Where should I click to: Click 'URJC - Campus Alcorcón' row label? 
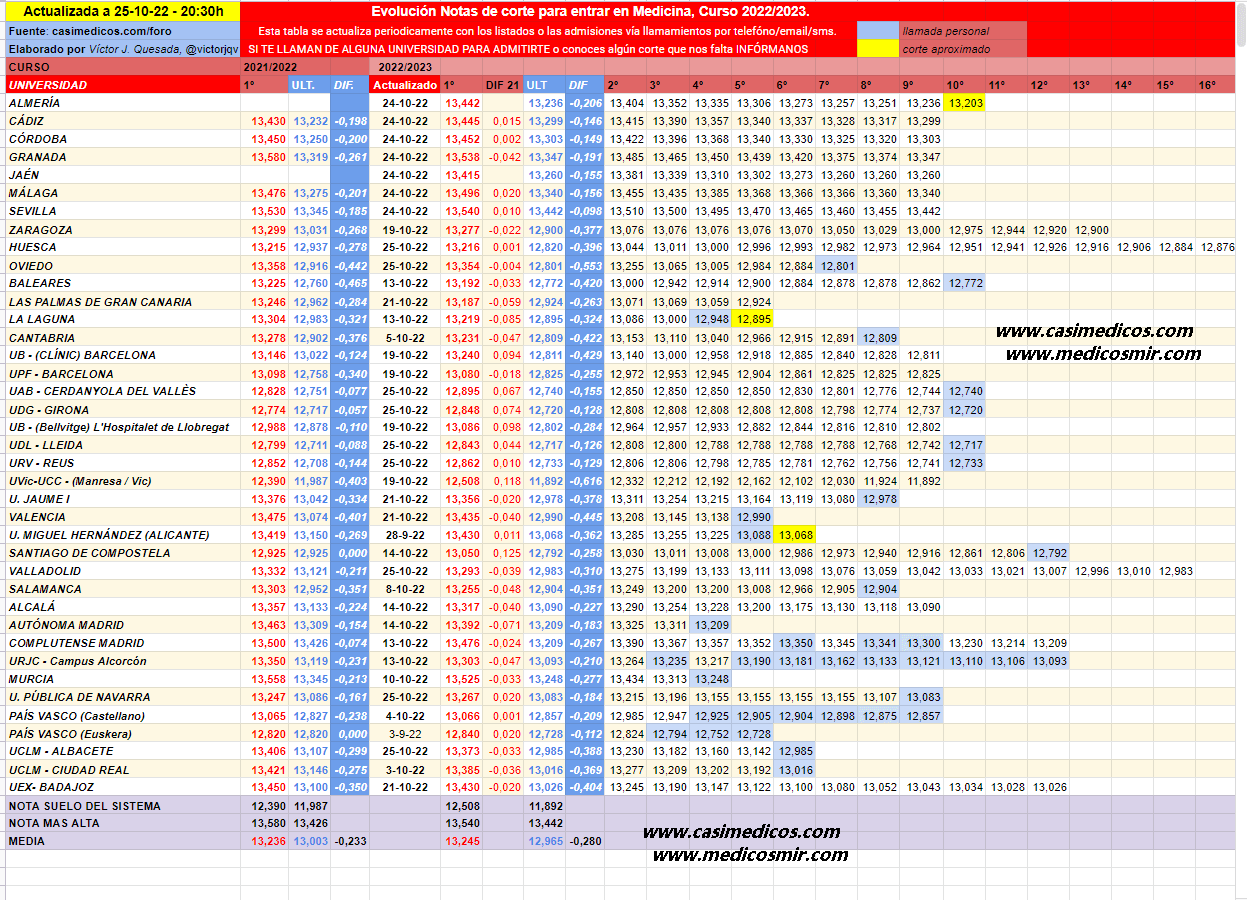pyautogui.click(x=77, y=661)
